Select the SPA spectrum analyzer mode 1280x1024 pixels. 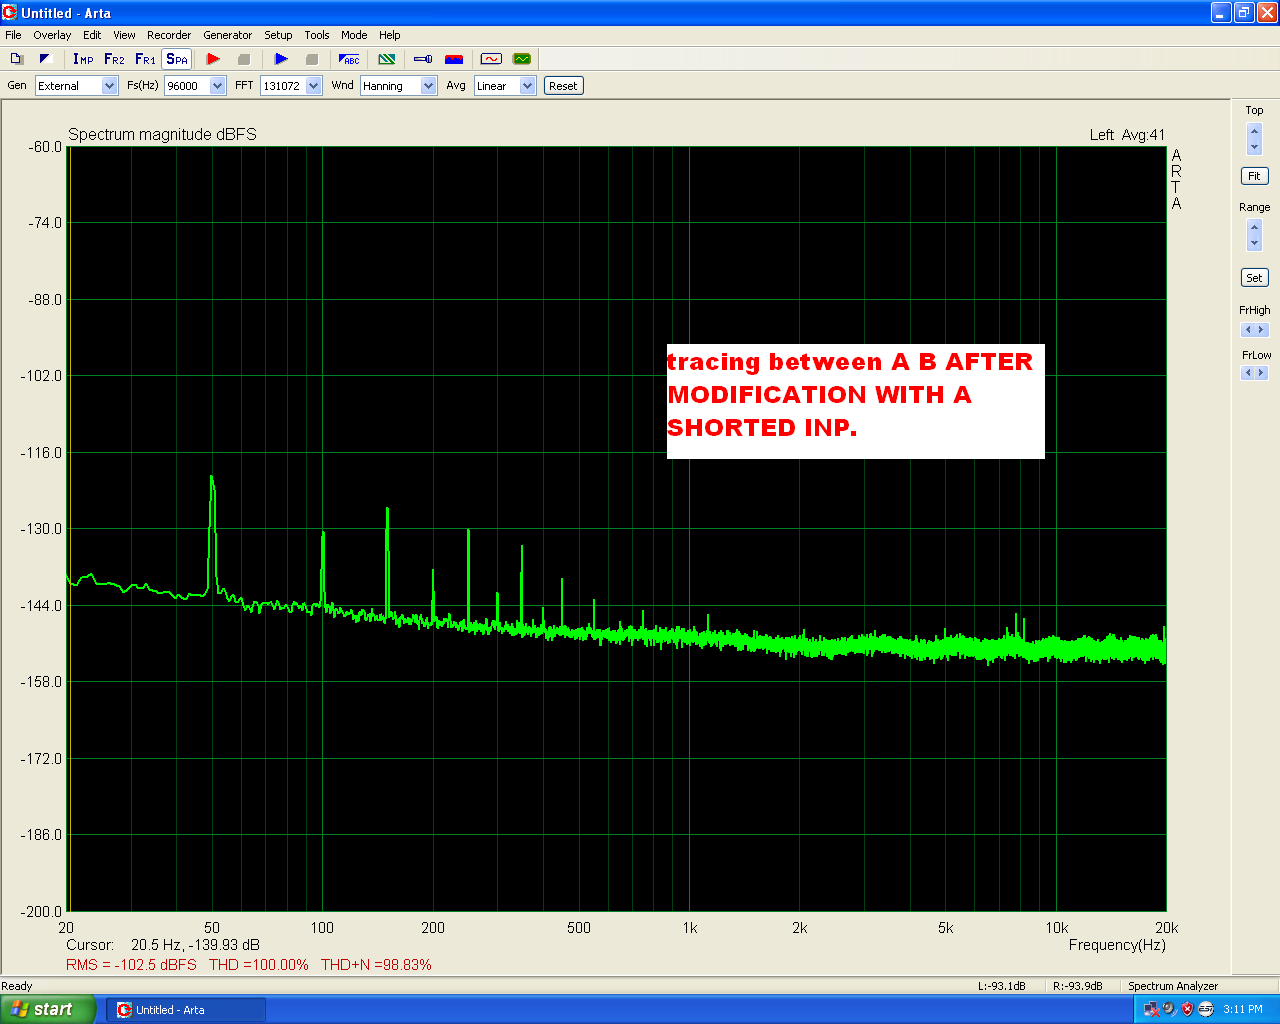pyautogui.click(x=177, y=59)
